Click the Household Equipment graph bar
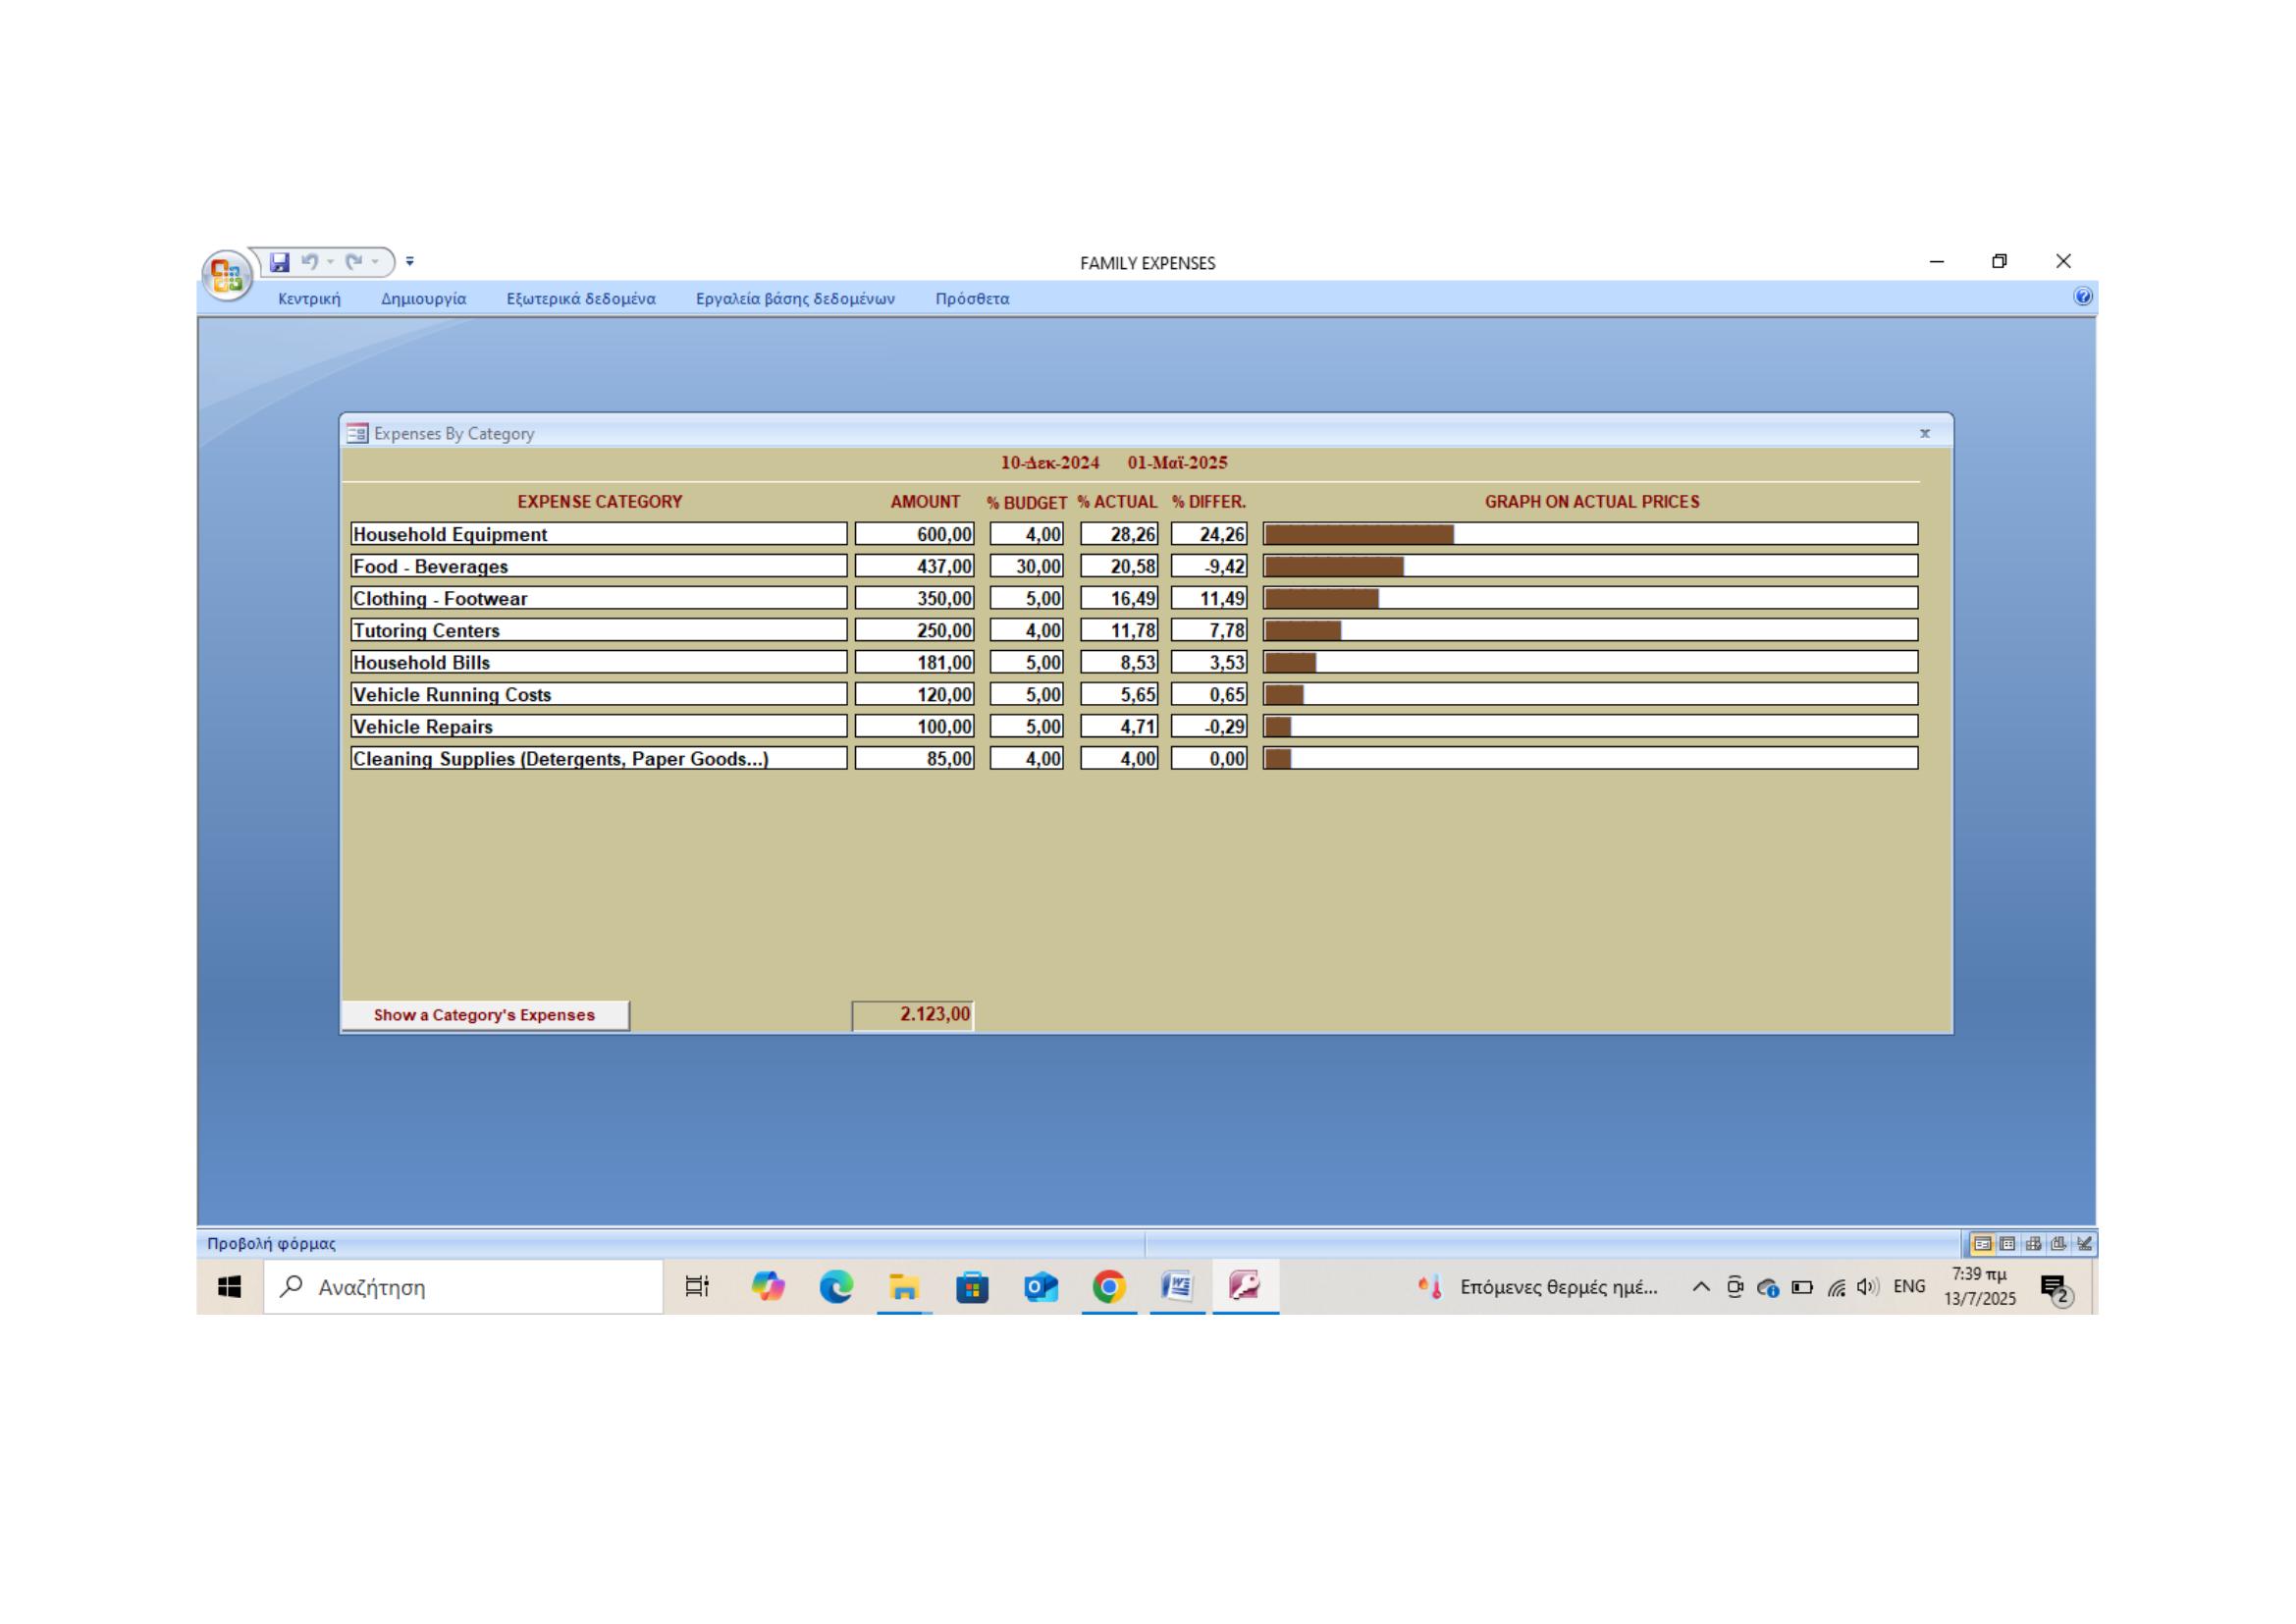 [x=1358, y=534]
